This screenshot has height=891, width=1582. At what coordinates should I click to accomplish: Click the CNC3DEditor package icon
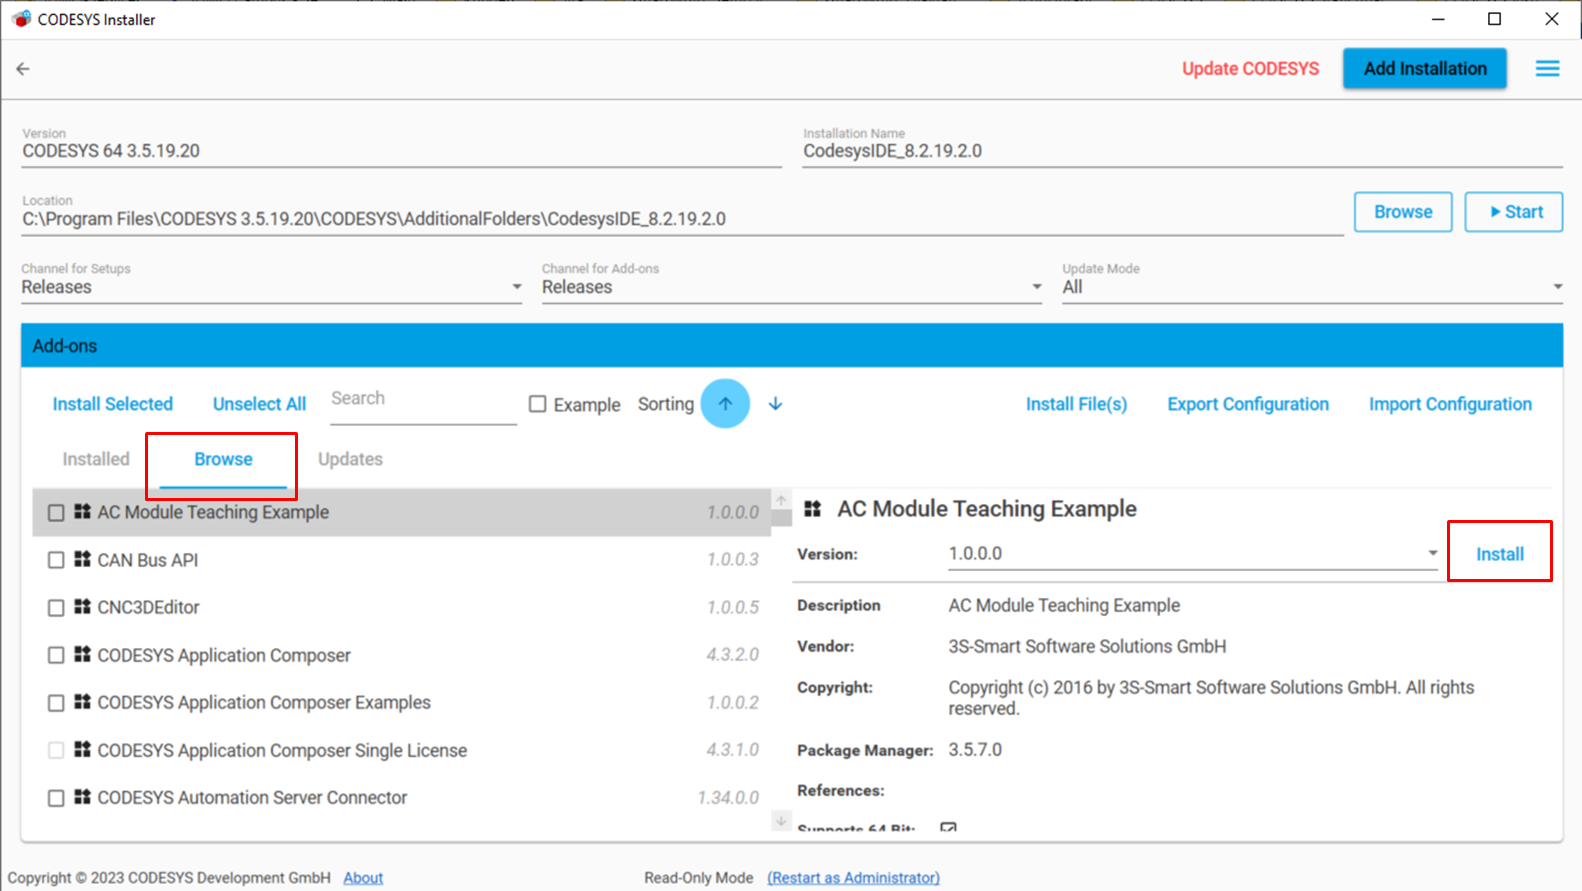(83, 606)
